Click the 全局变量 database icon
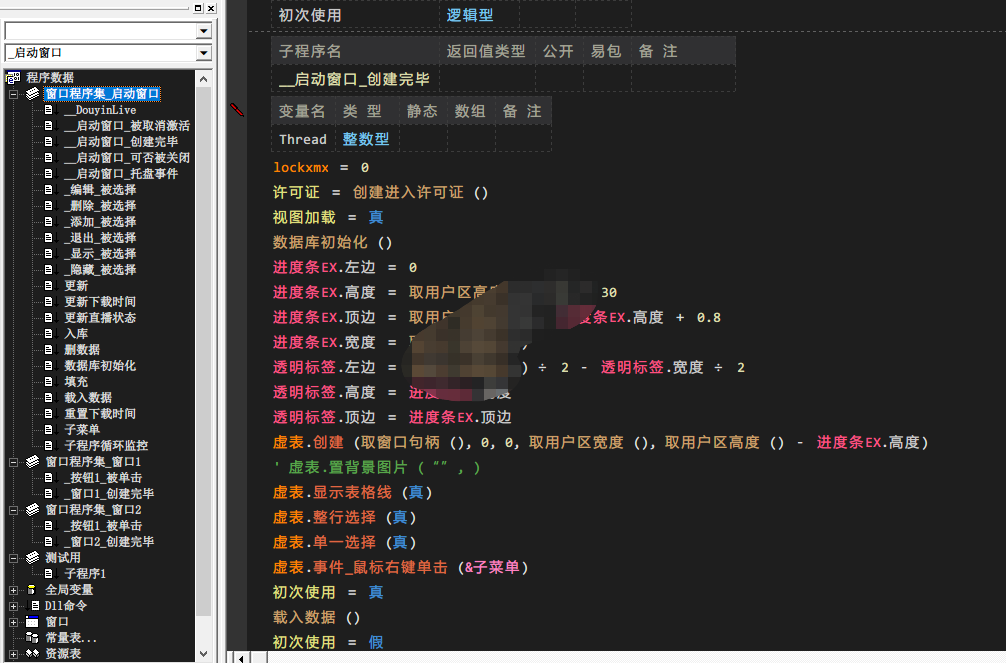Viewport: 1006px width, 663px height. coord(32,590)
